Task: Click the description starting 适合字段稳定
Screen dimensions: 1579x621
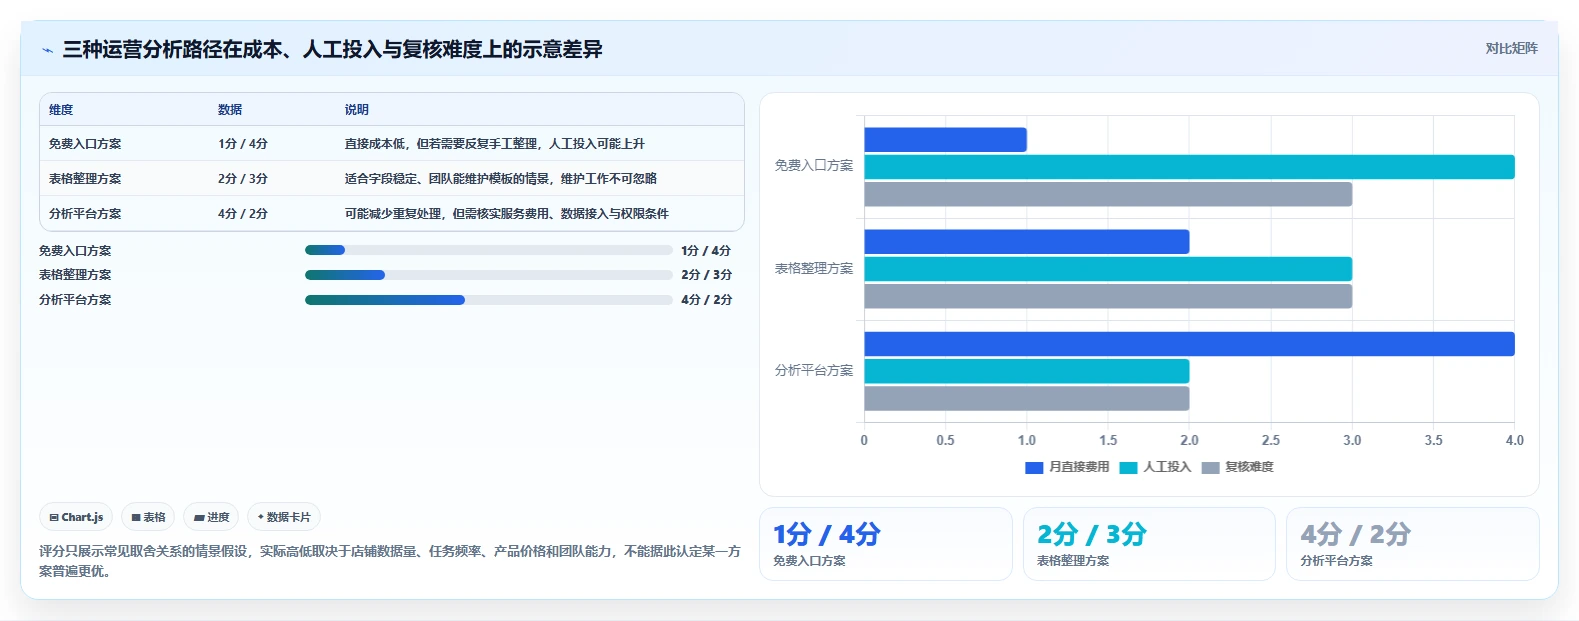Action: click(501, 179)
